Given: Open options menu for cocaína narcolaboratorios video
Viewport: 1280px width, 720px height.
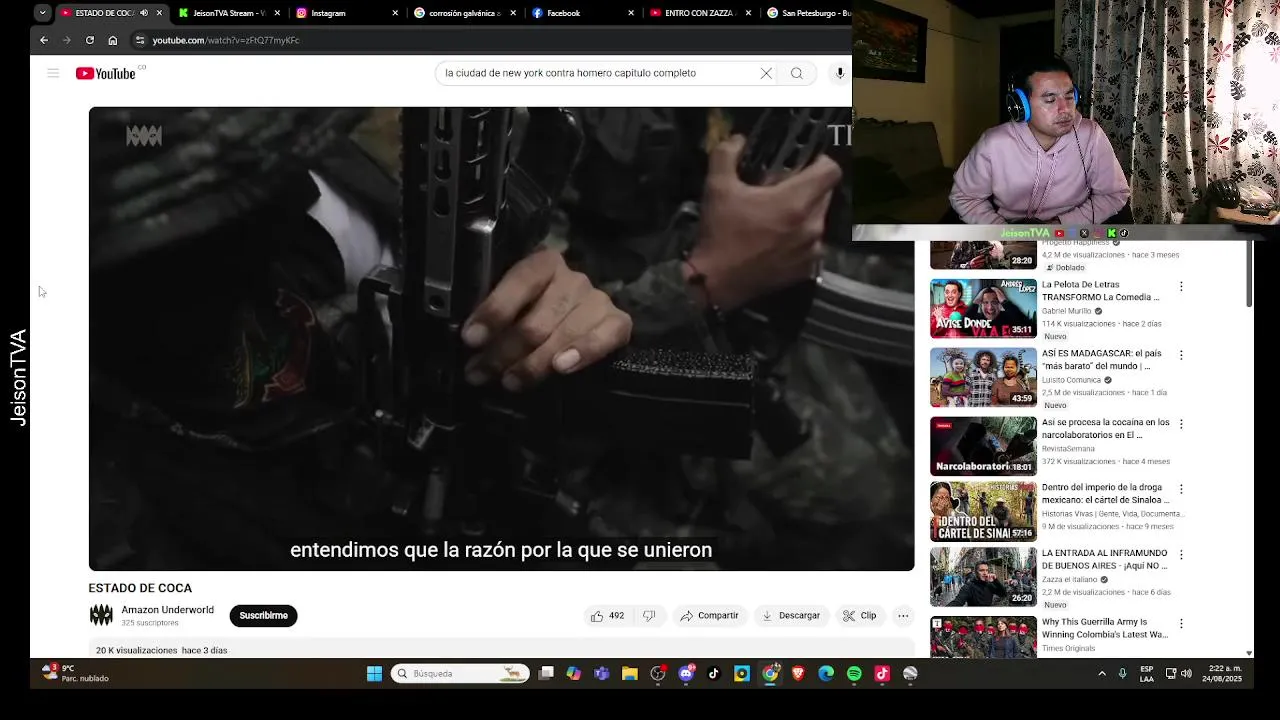Looking at the screenshot, I should (x=1181, y=424).
